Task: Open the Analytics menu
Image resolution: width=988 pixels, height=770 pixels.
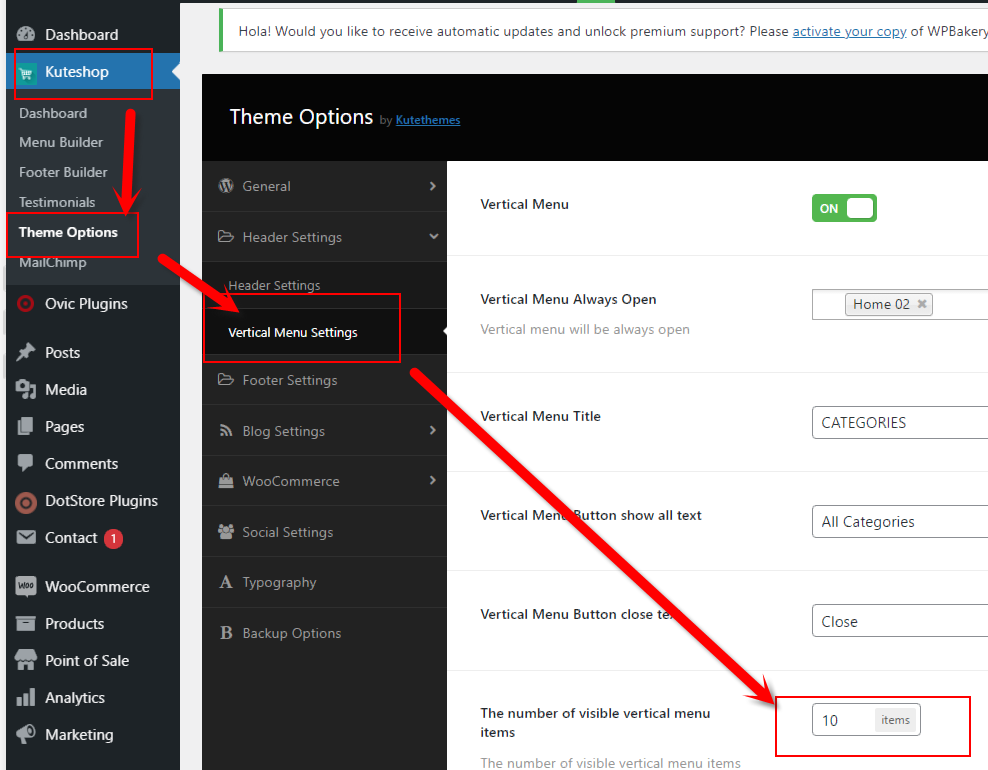Action: (93, 698)
